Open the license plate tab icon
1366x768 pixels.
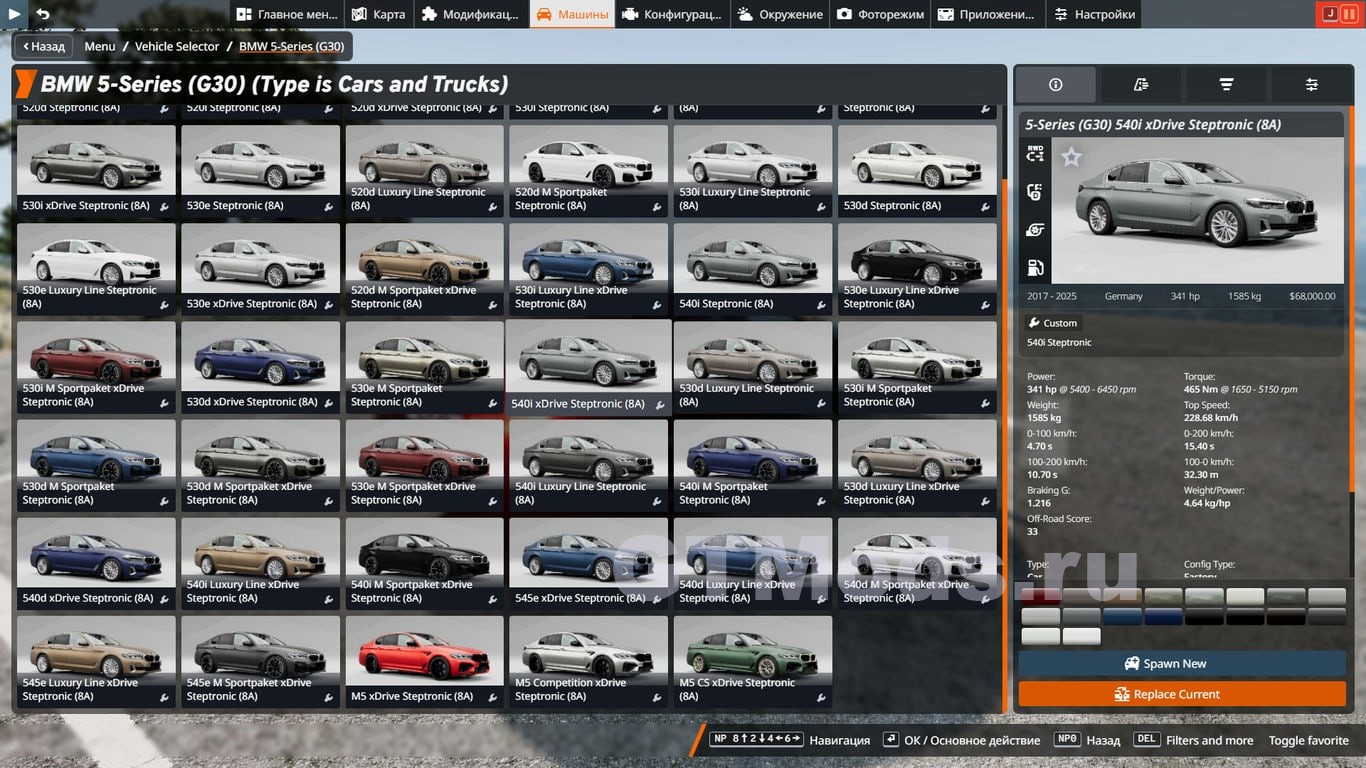(1141, 85)
